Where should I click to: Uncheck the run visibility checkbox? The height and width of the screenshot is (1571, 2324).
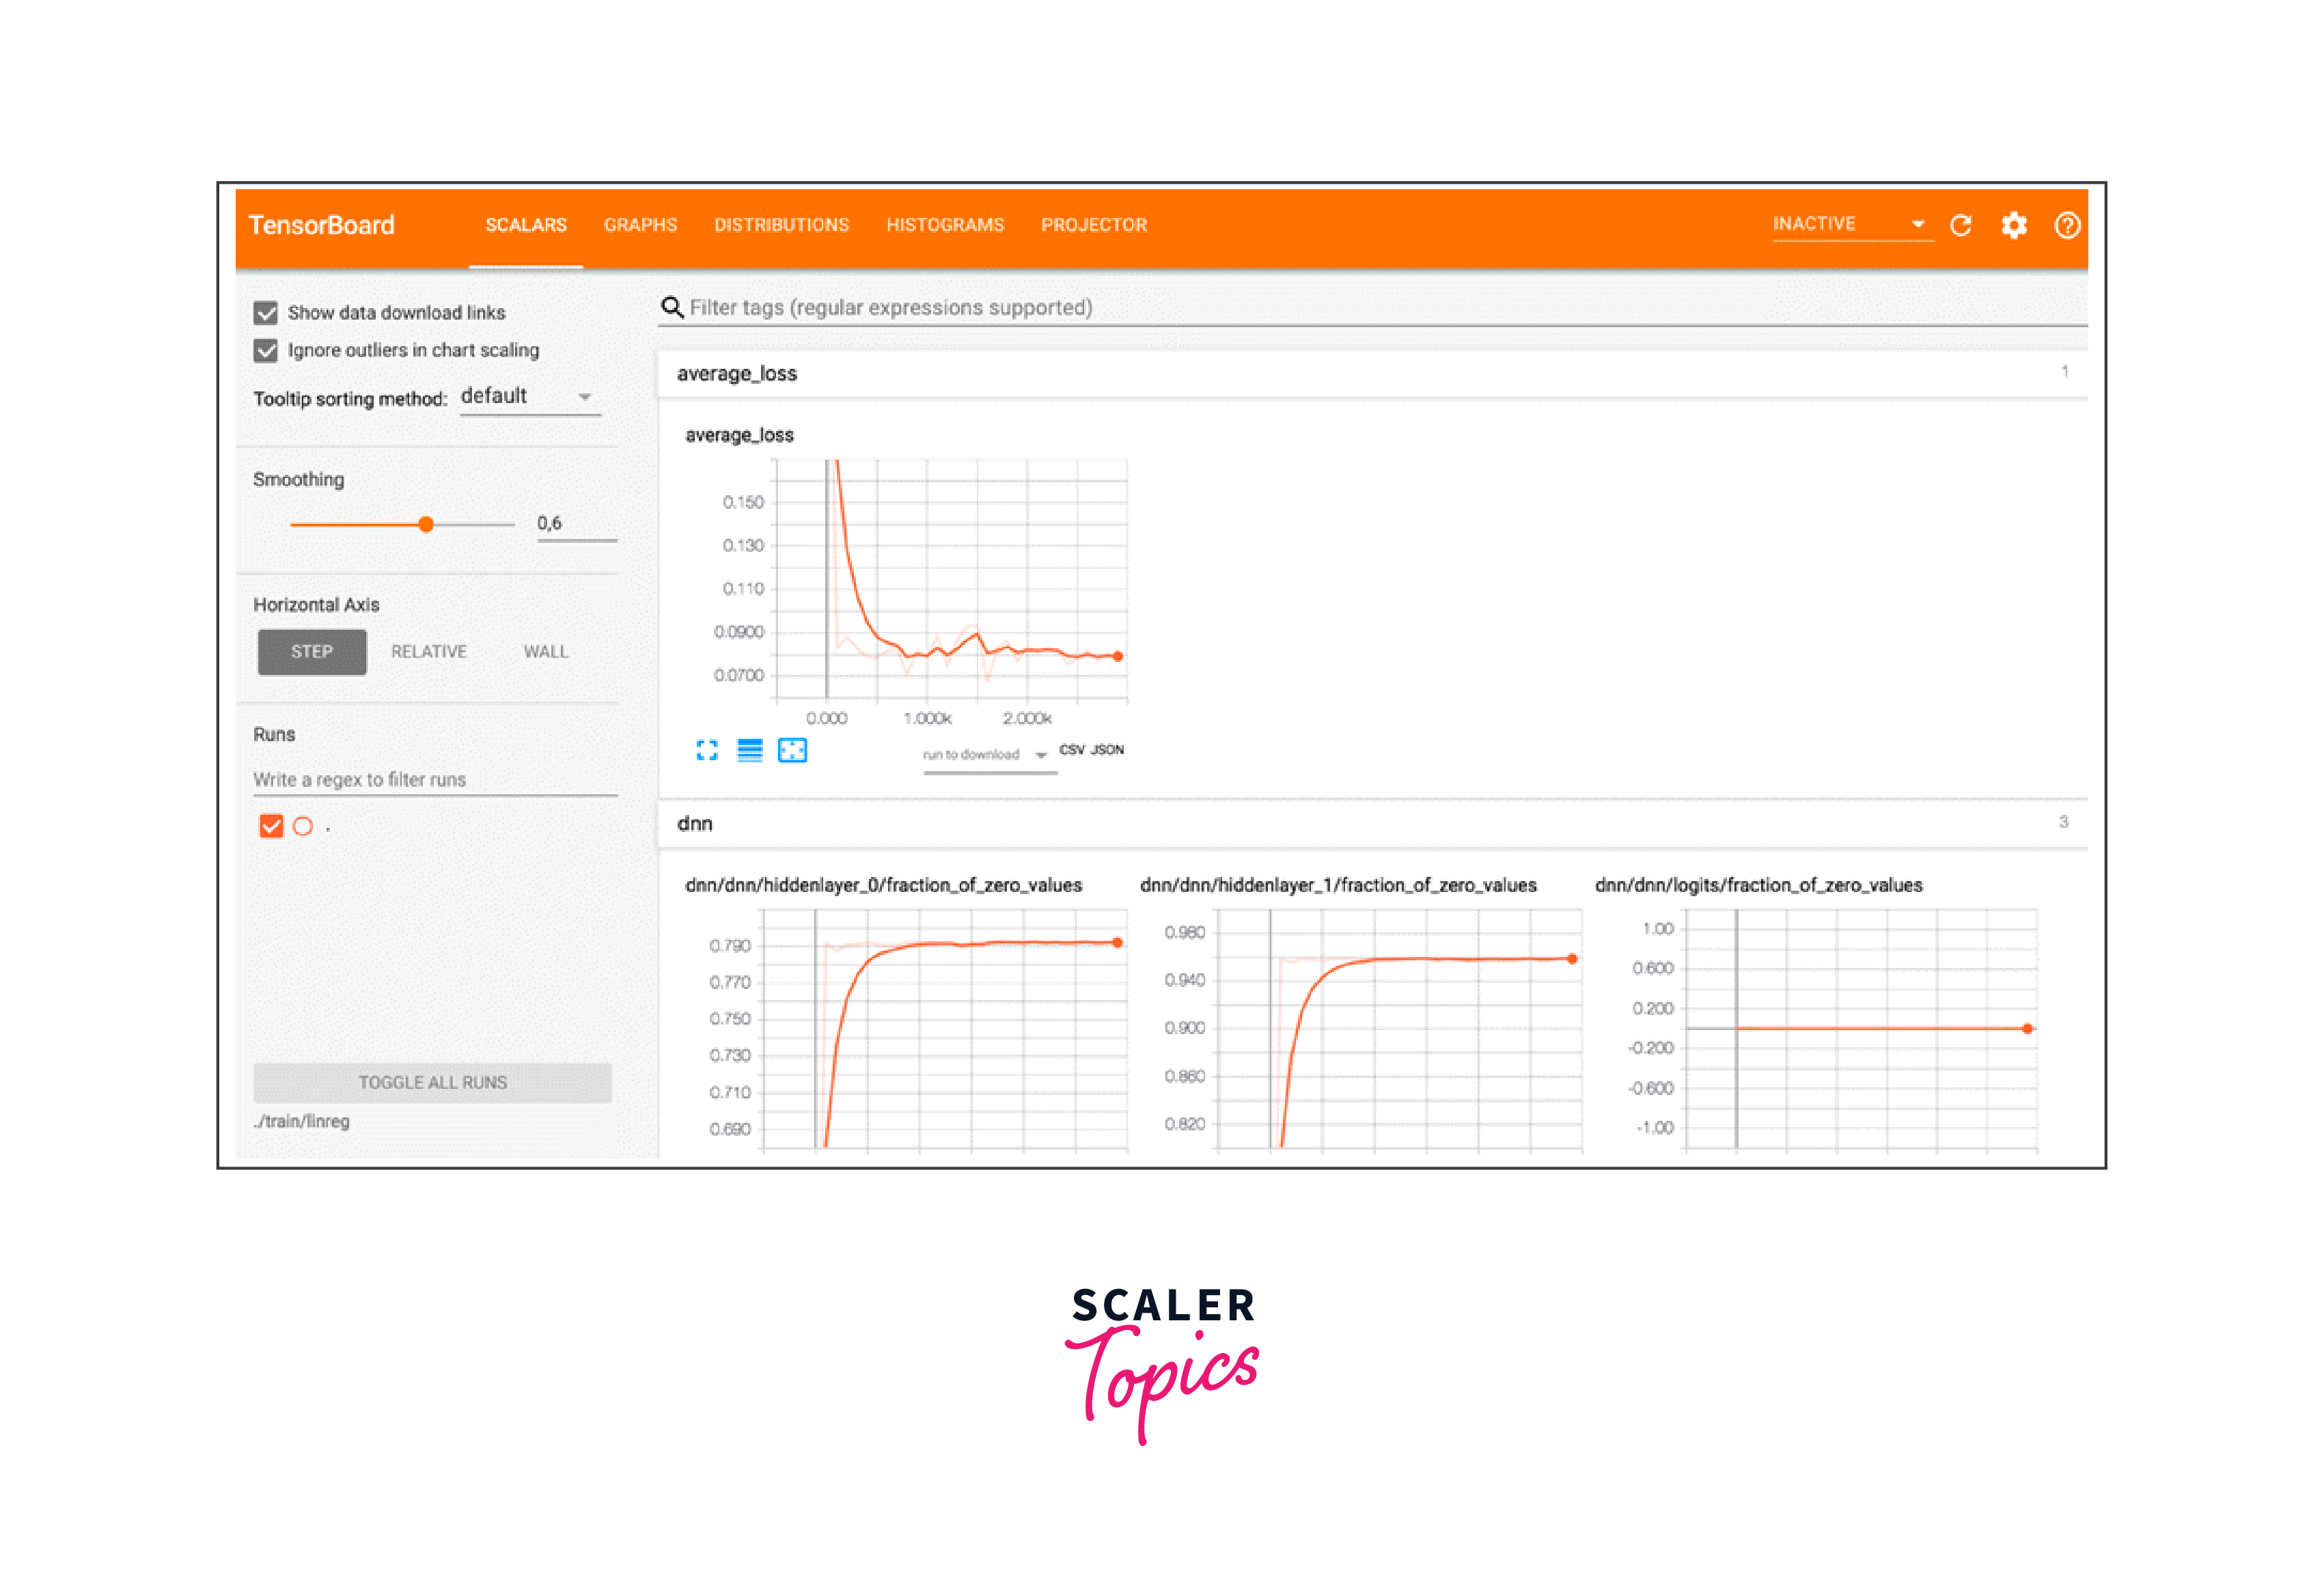271,826
